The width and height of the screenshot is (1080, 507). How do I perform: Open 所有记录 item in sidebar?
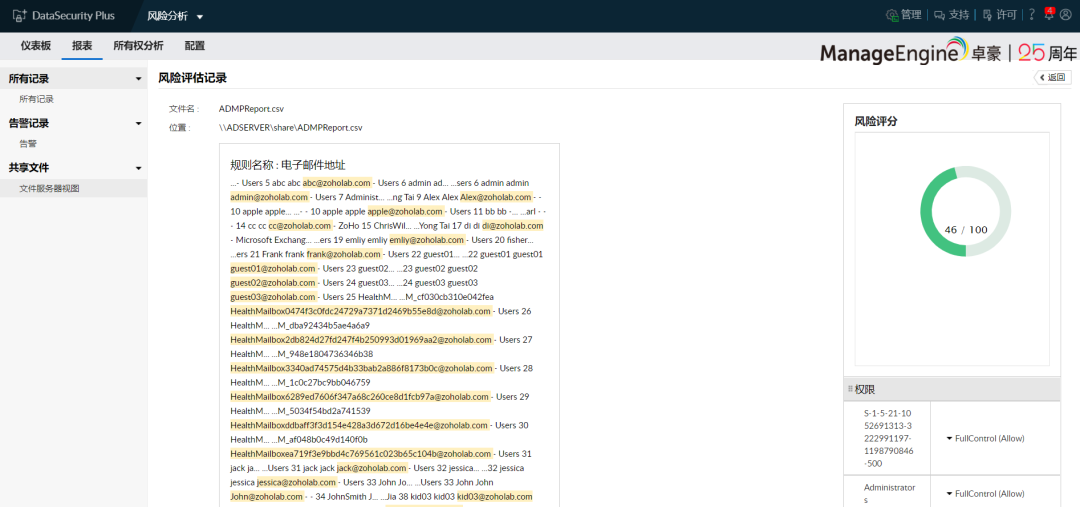(37, 99)
